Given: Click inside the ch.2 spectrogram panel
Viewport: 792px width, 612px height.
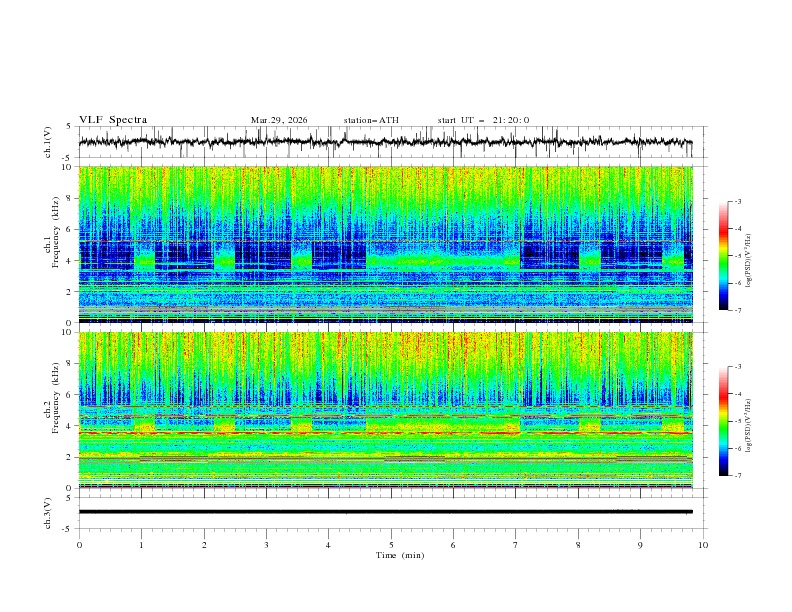Looking at the screenshot, I should tap(385, 410).
